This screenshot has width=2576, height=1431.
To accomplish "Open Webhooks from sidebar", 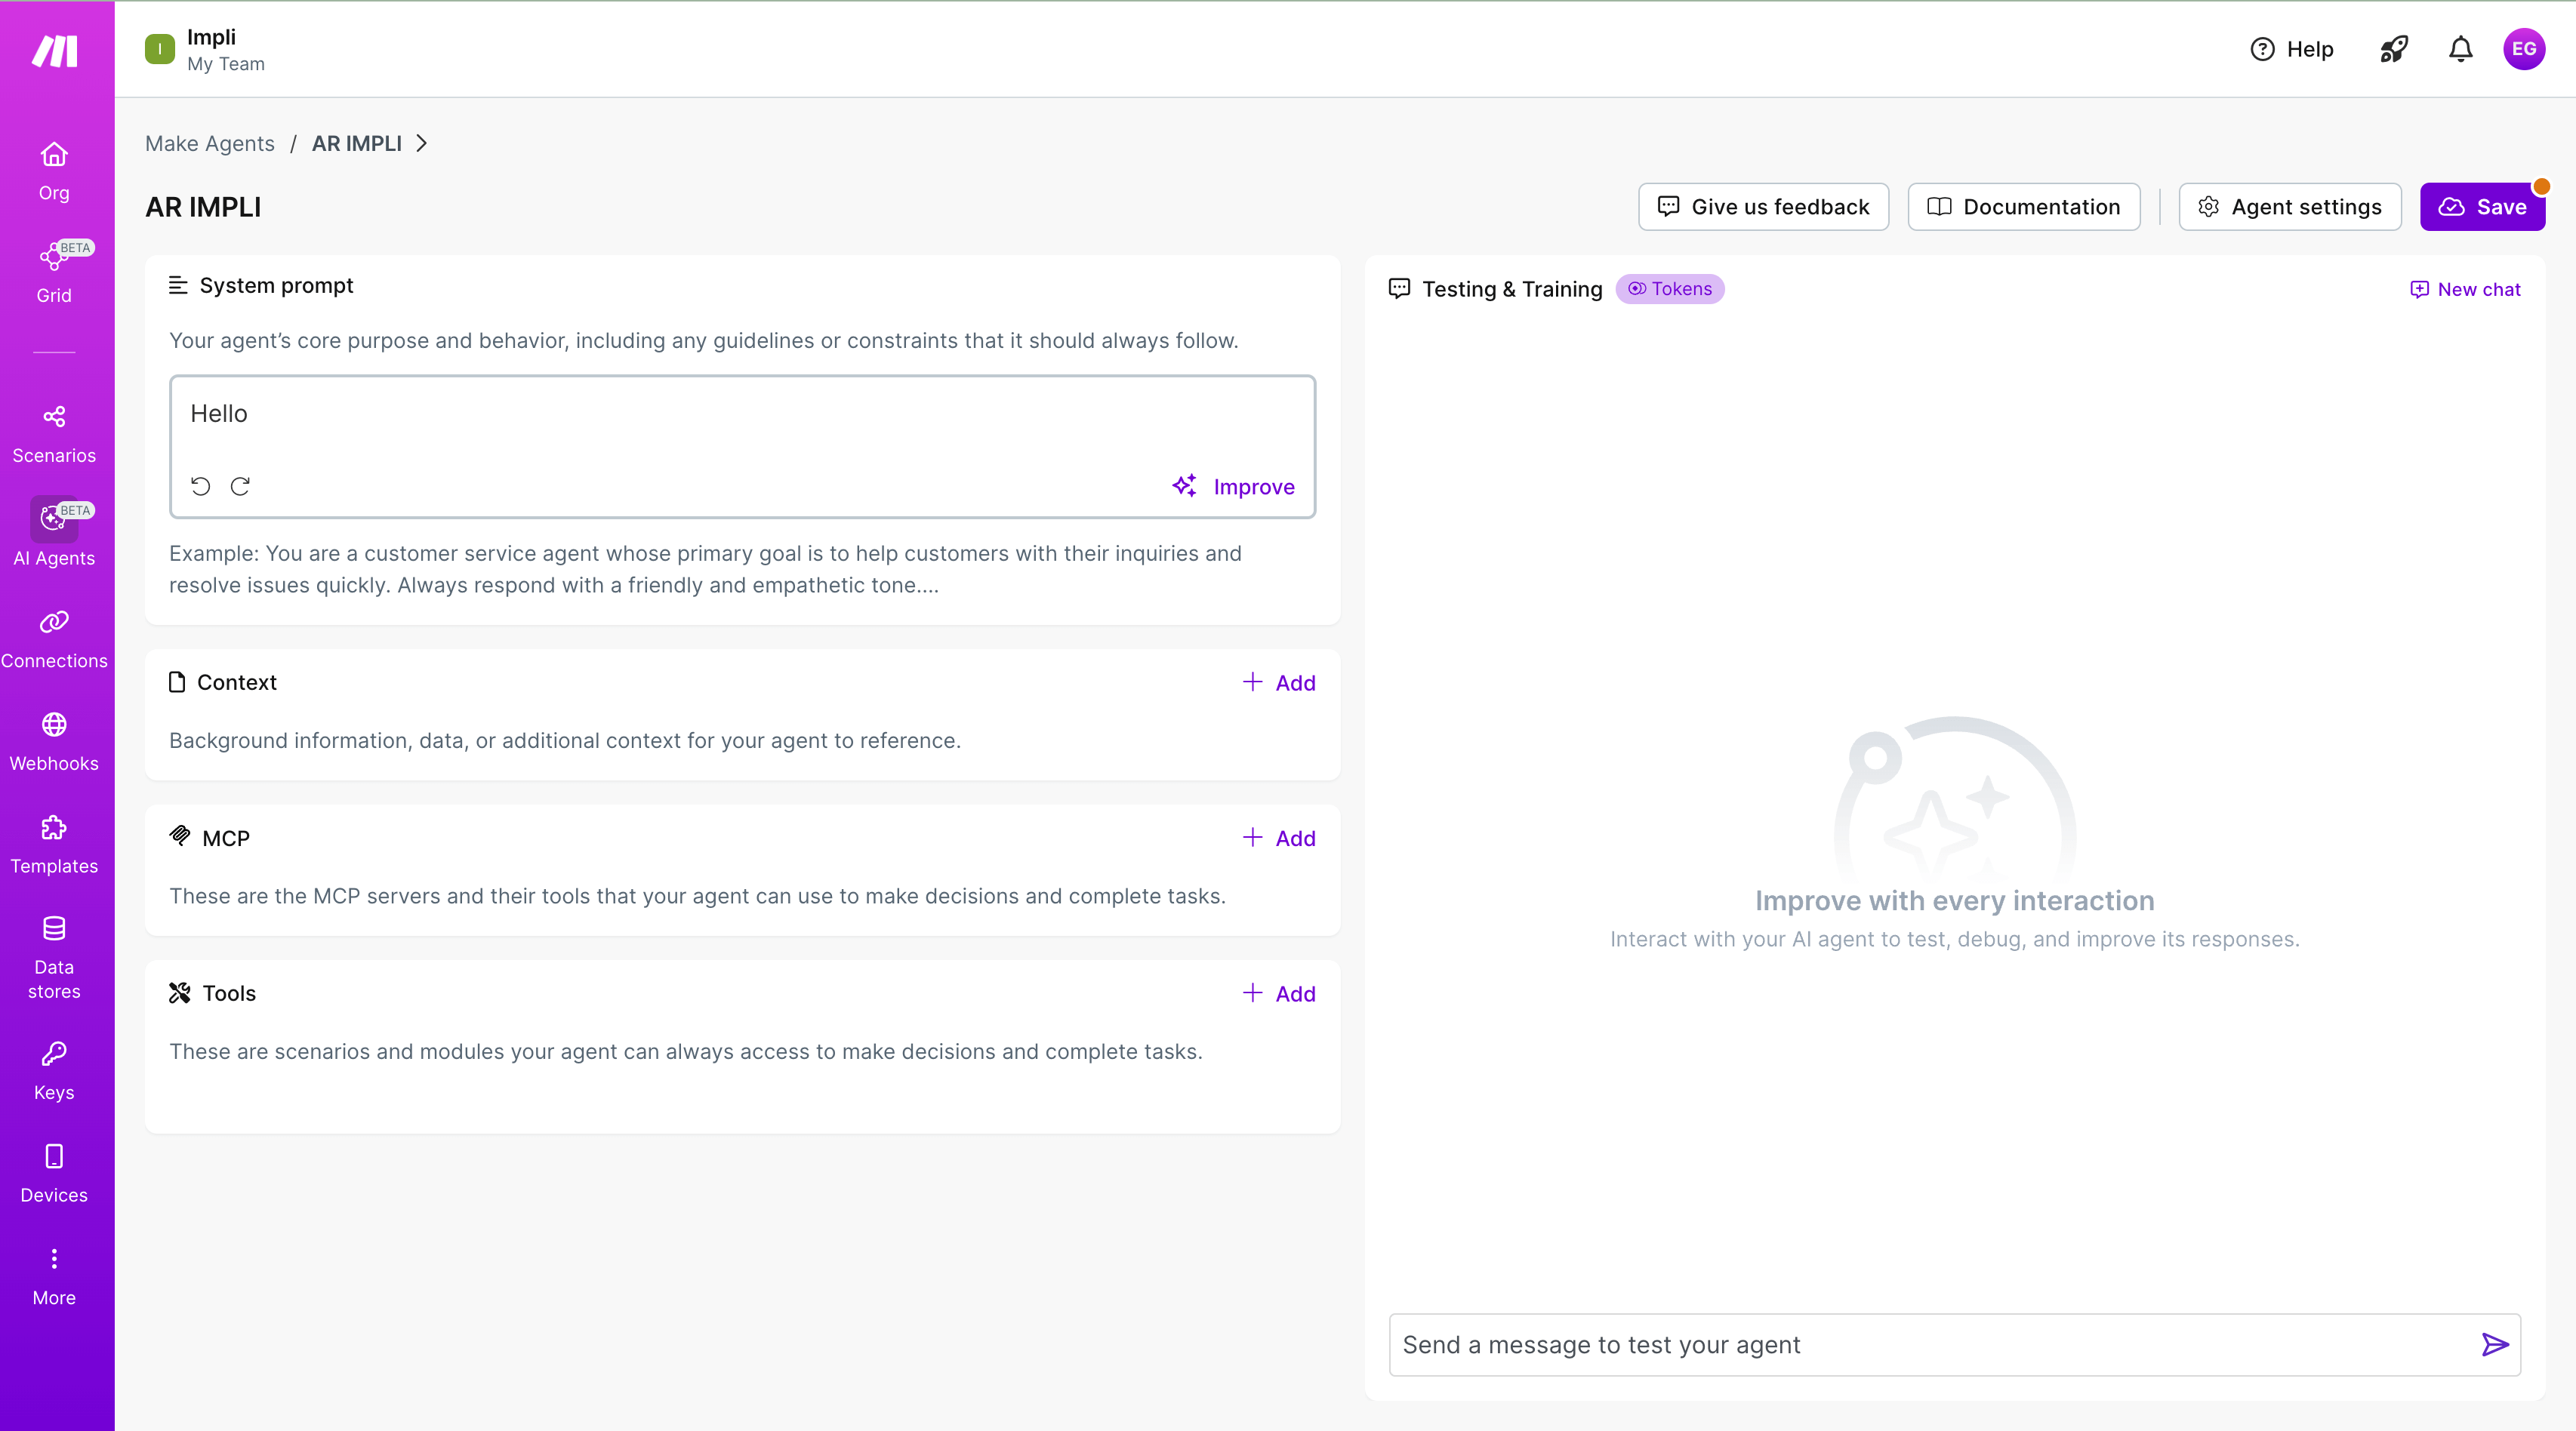I will (54, 741).
